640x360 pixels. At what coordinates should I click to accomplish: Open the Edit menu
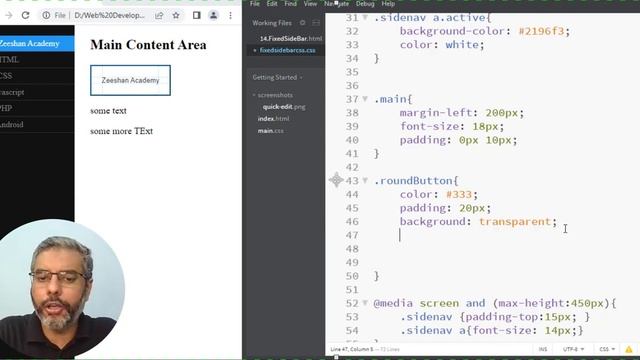pyautogui.click(x=272, y=4)
